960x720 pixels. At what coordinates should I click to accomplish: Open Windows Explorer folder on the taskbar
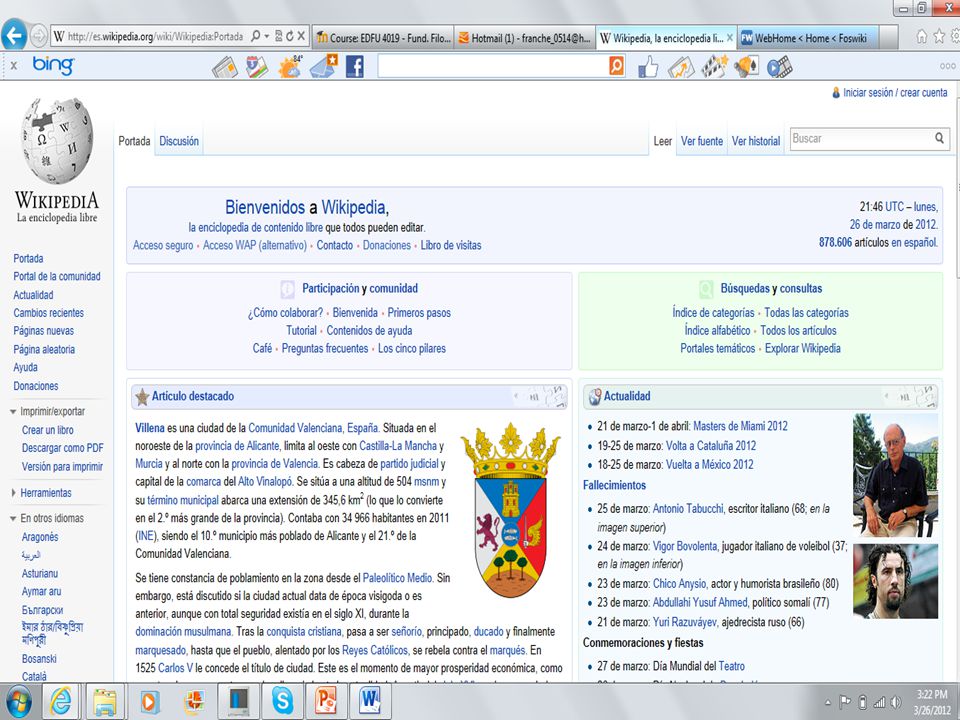click(105, 702)
